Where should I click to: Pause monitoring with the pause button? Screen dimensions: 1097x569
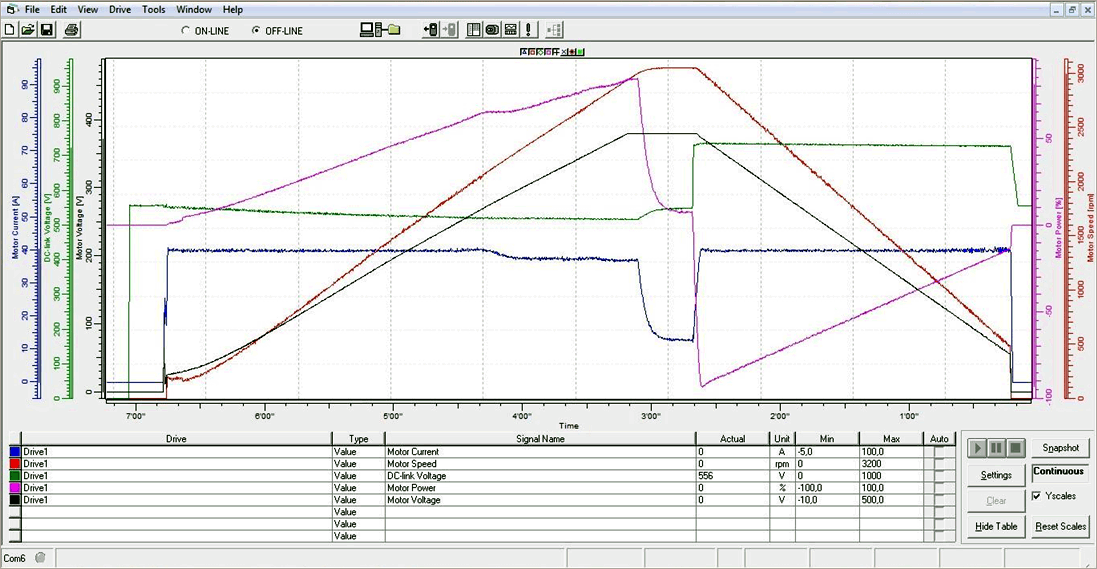tap(996, 448)
